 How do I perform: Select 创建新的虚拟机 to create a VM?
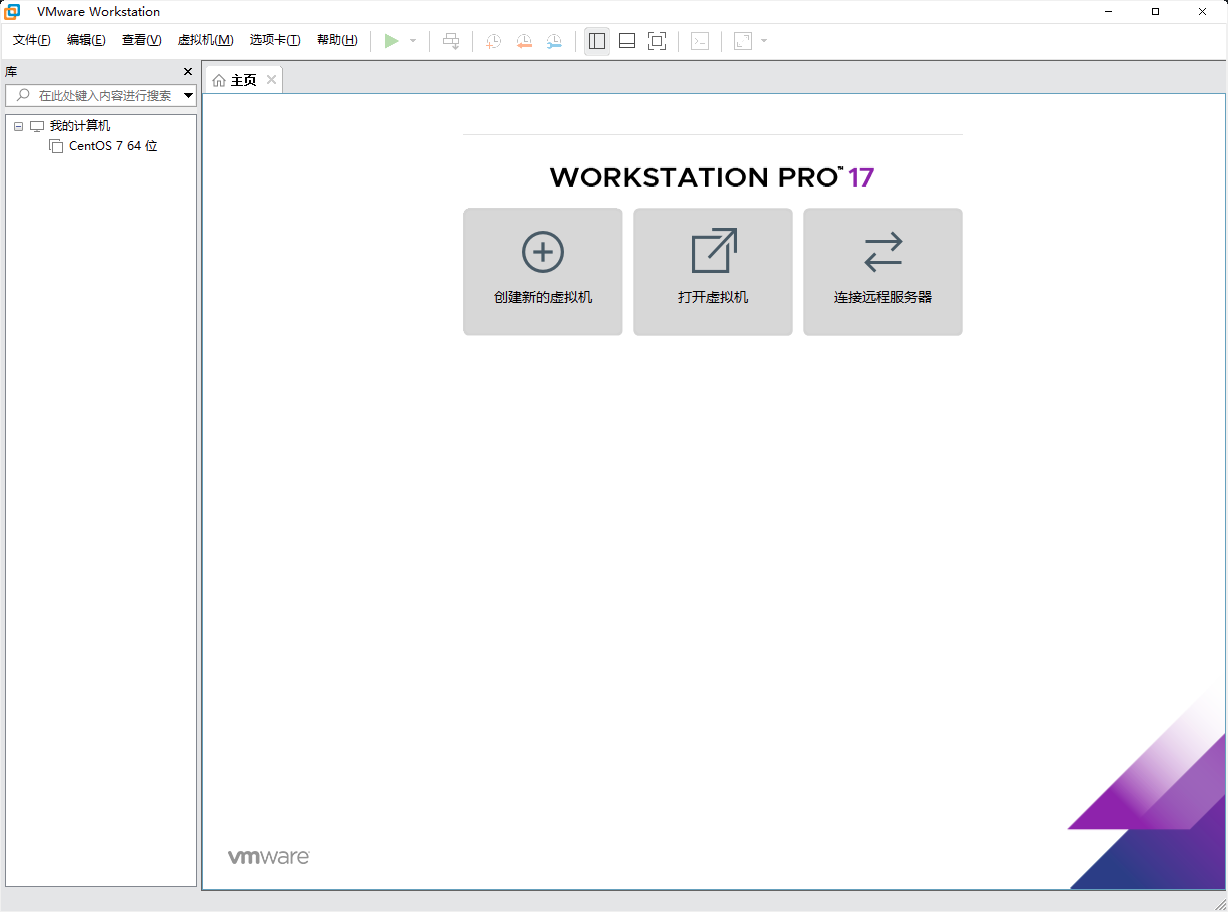[x=542, y=271]
